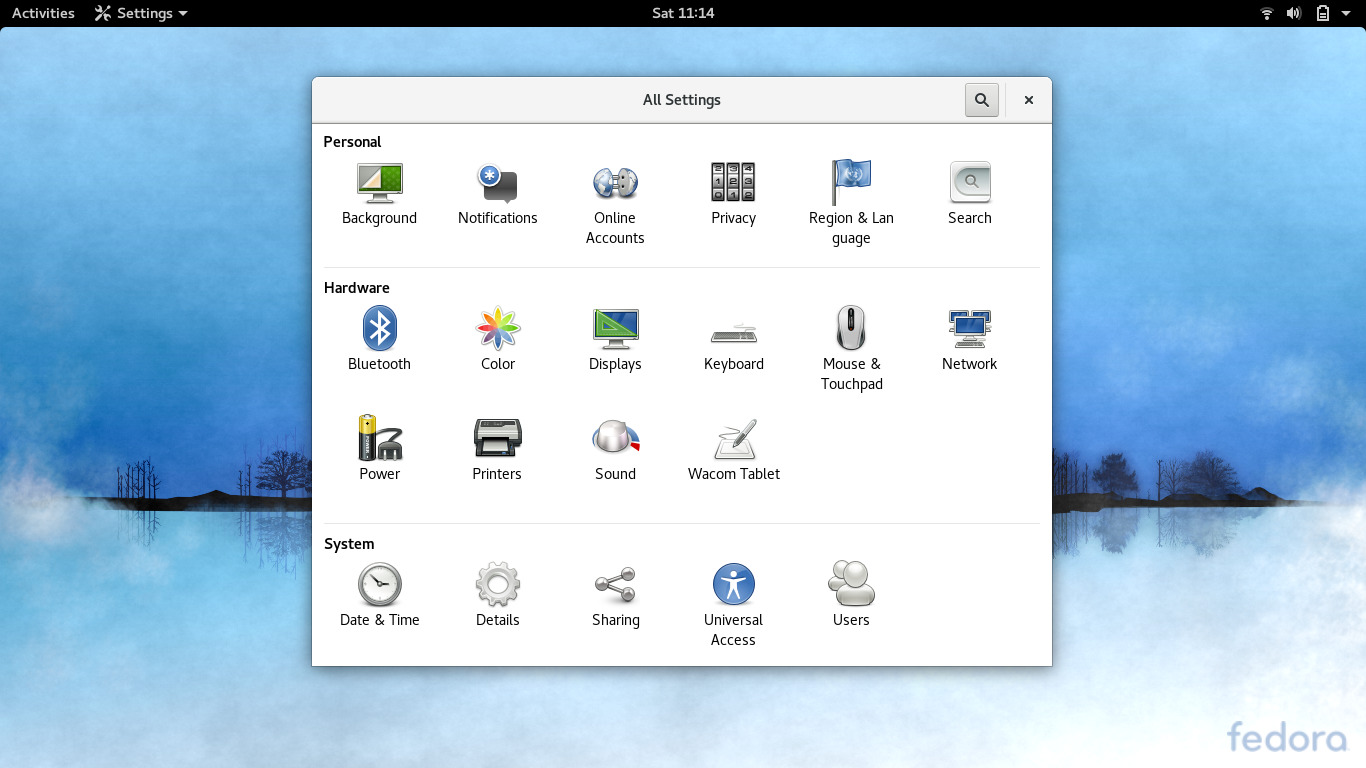Close the All Settings window

click(1029, 100)
